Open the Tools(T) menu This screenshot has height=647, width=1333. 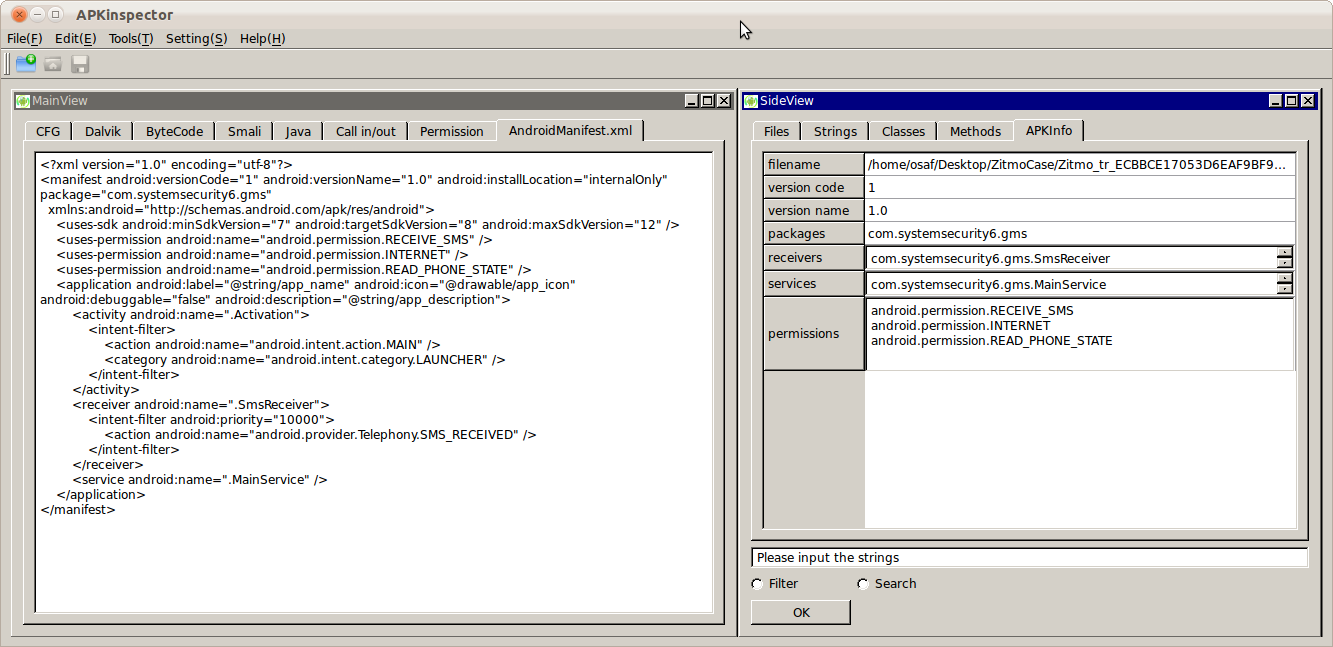pos(131,38)
